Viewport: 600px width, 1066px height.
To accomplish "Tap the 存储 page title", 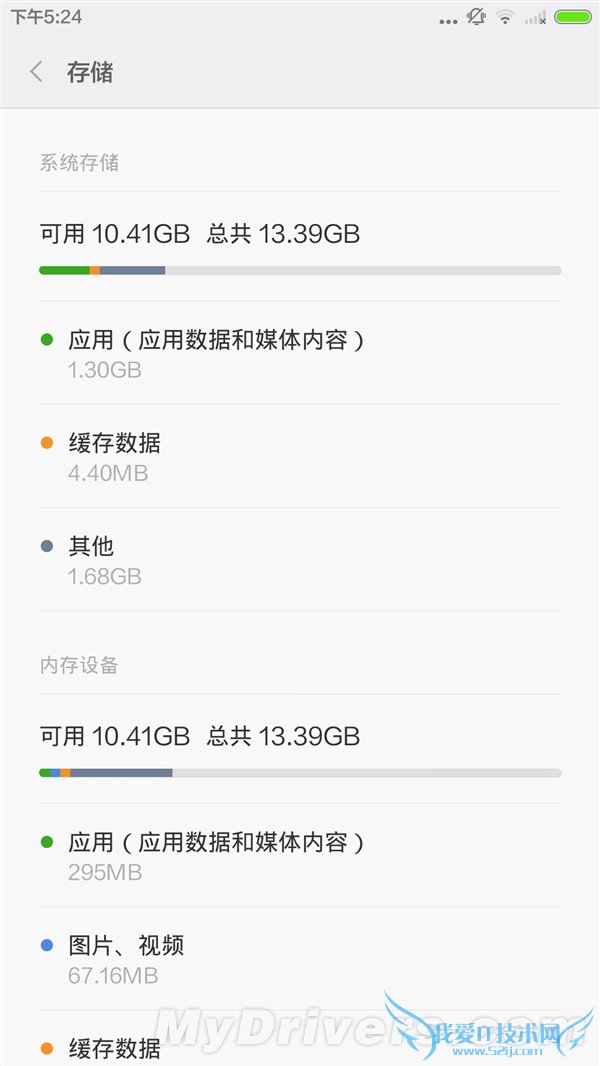I will [90, 72].
